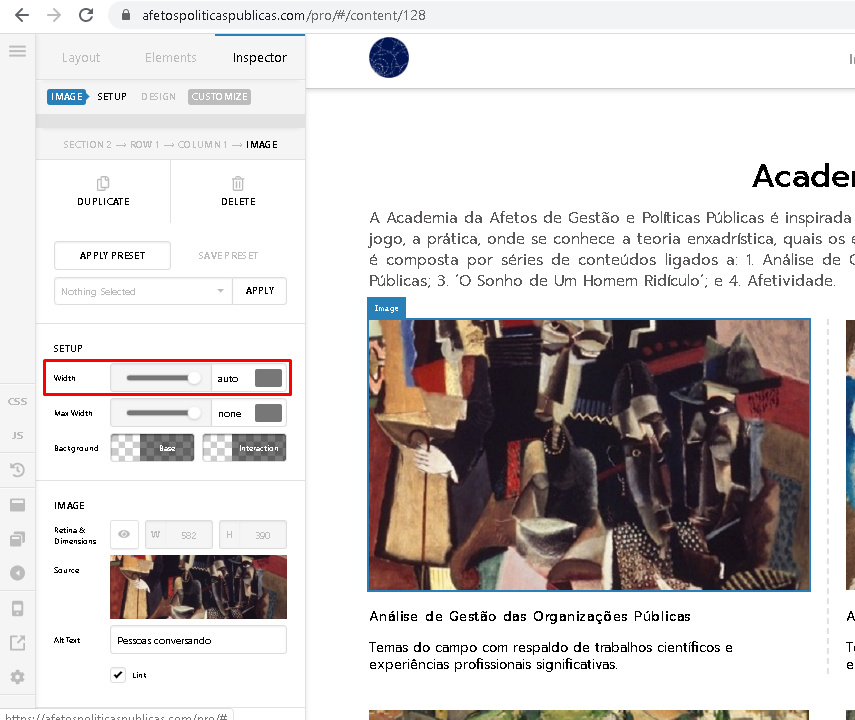
Task: Click the browser forward arrow
Action: click(54, 15)
